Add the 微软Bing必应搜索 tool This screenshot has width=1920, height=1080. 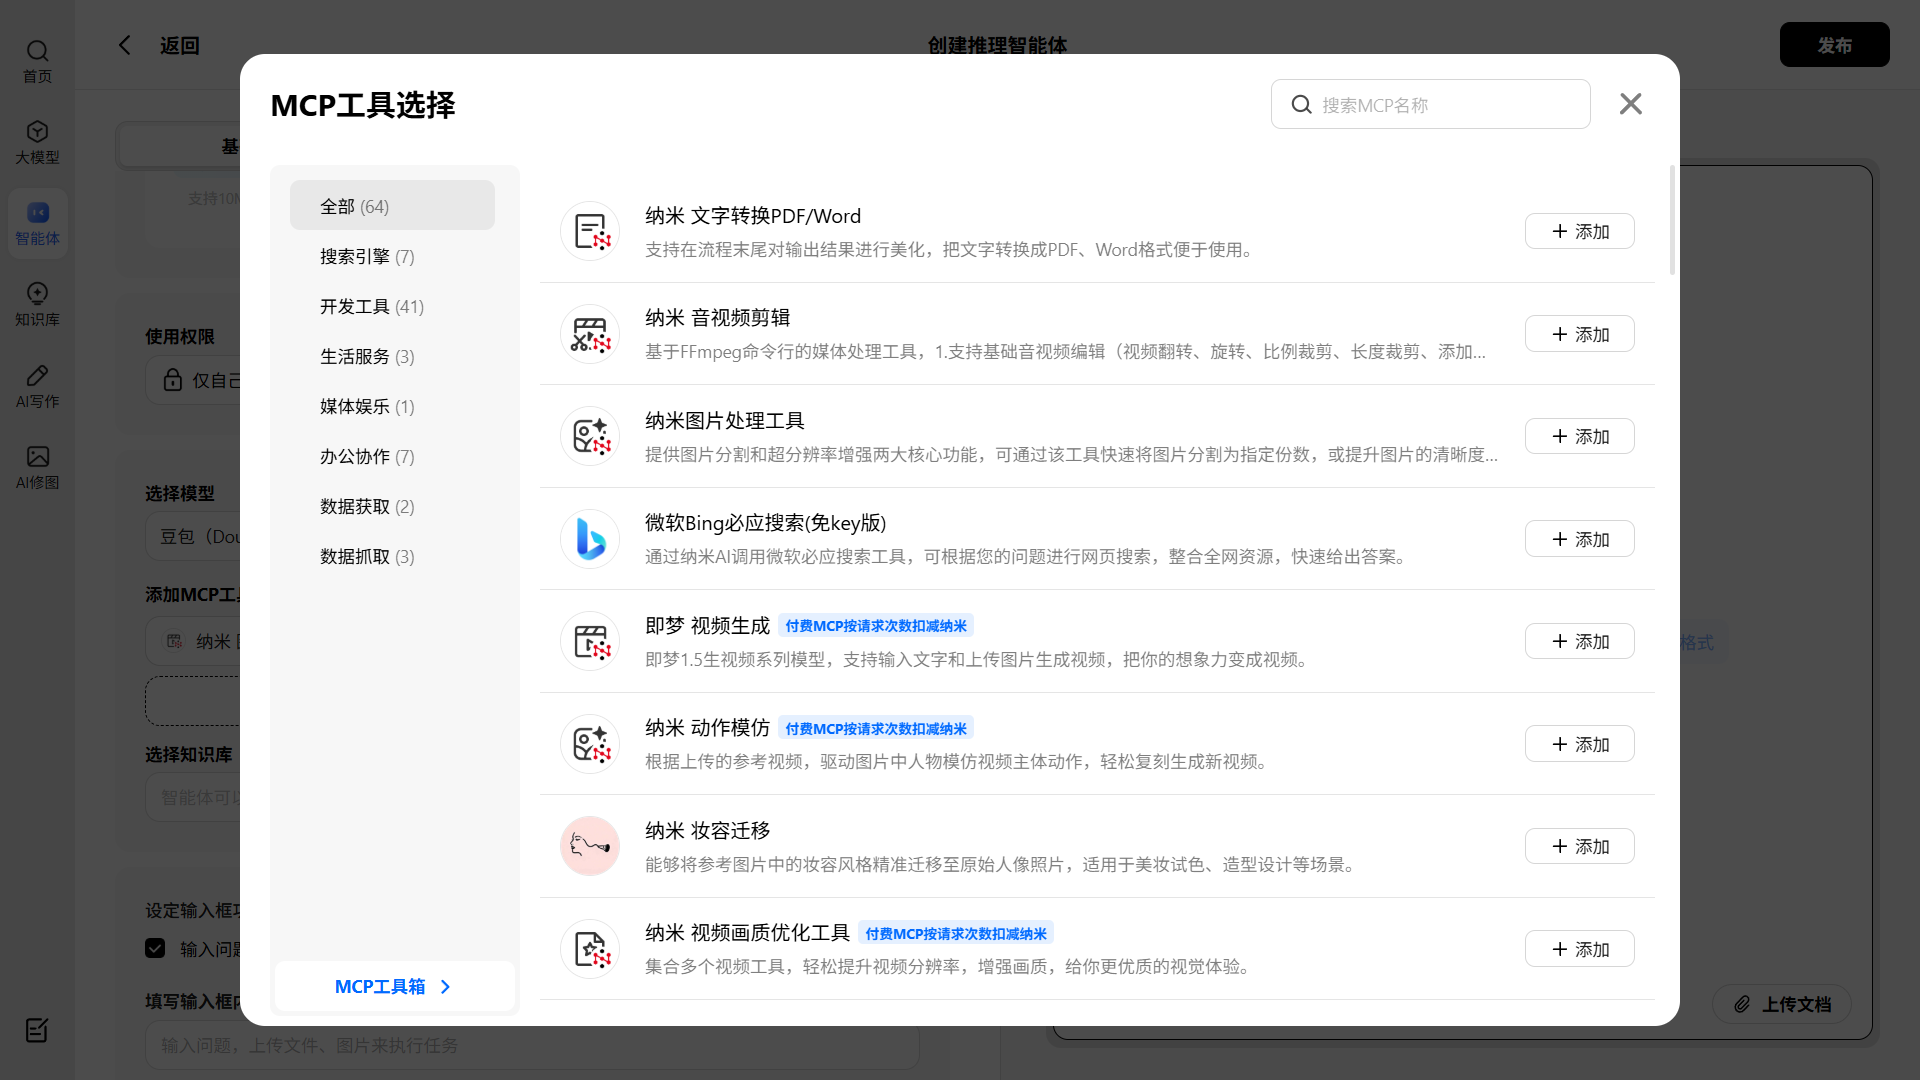[1579, 539]
